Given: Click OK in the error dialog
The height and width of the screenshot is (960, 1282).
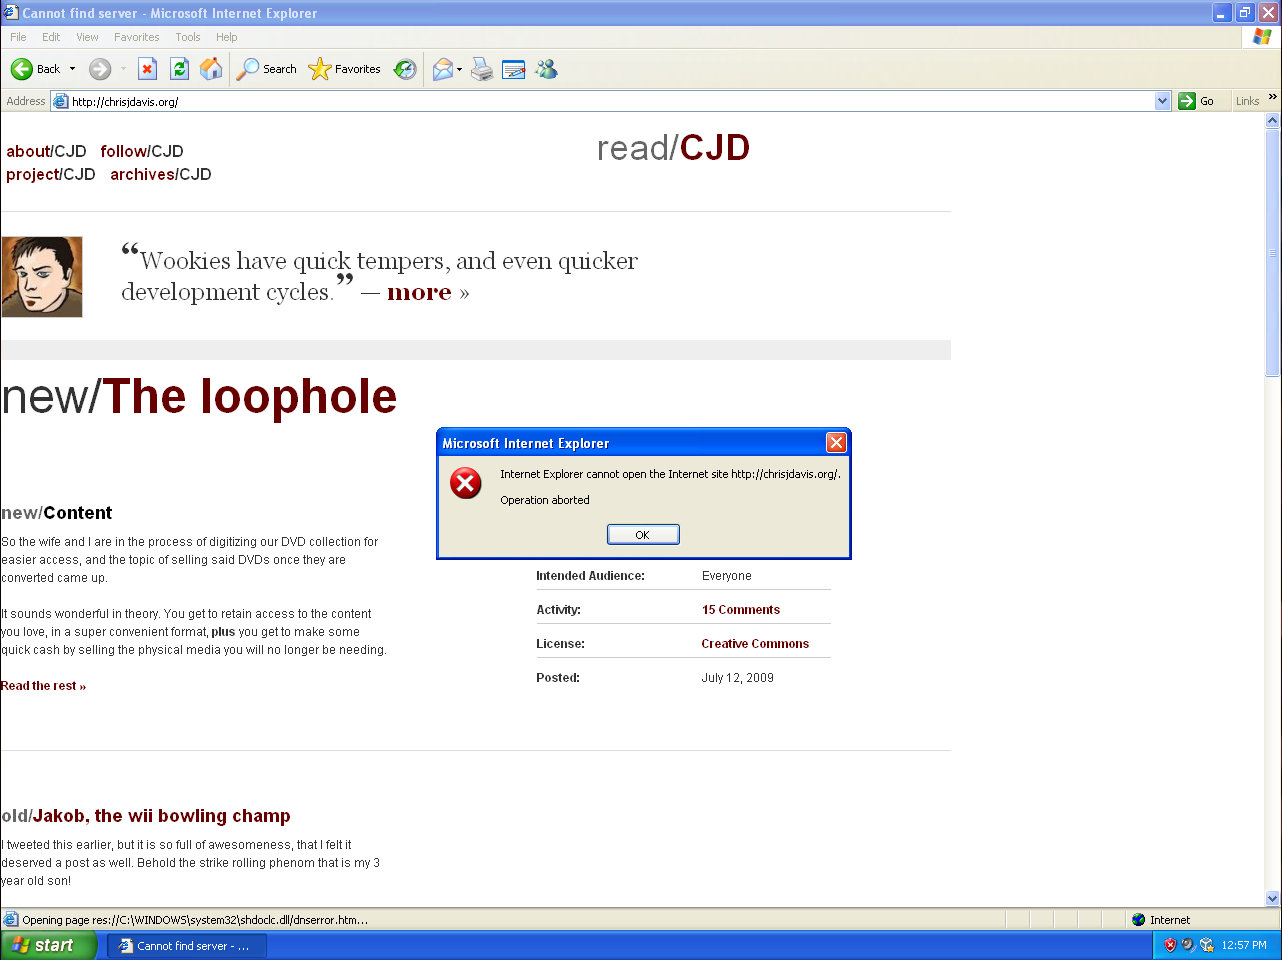Looking at the screenshot, I should (x=643, y=535).
